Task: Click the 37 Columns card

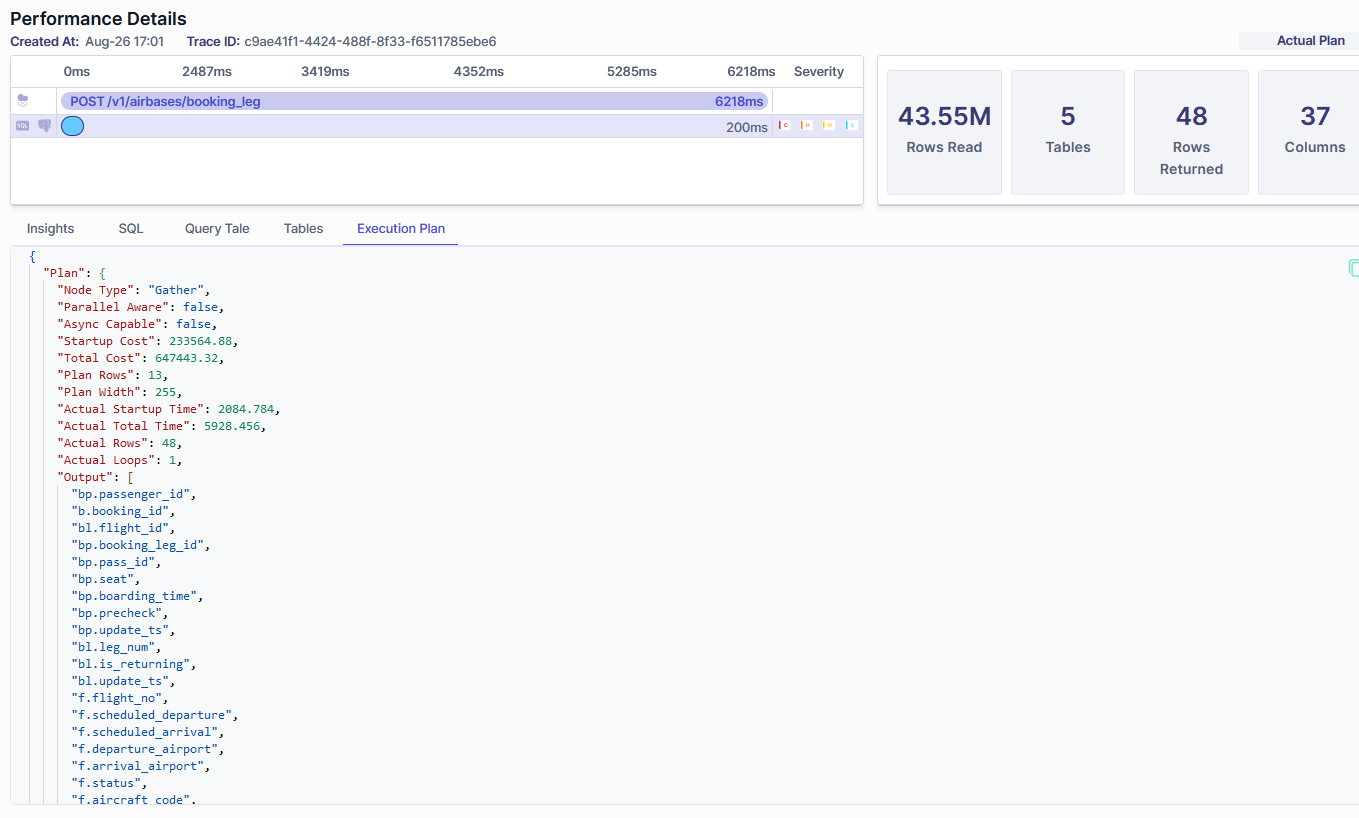Action: tap(1309, 132)
